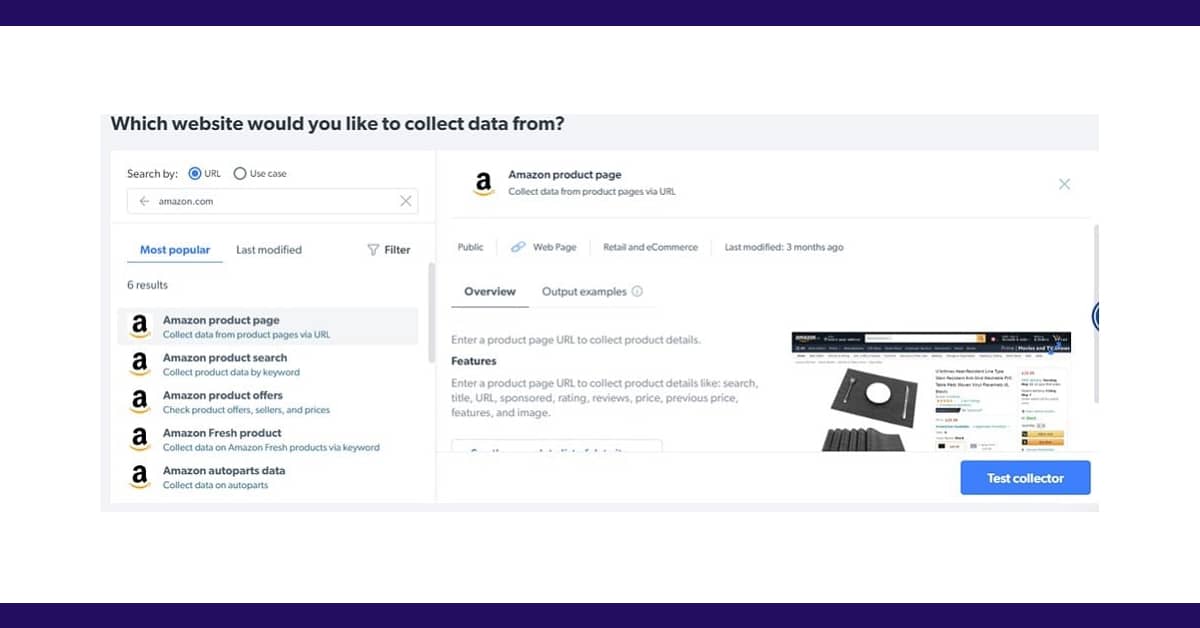Switch to the Last modified tab
The width and height of the screenshot is (1200, 628).
click(x=269, y=250)
